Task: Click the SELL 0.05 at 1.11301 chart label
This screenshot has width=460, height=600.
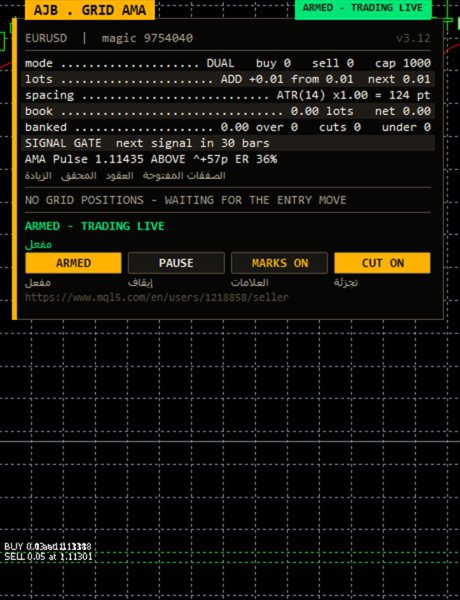Action: click(x=48, y=556)
